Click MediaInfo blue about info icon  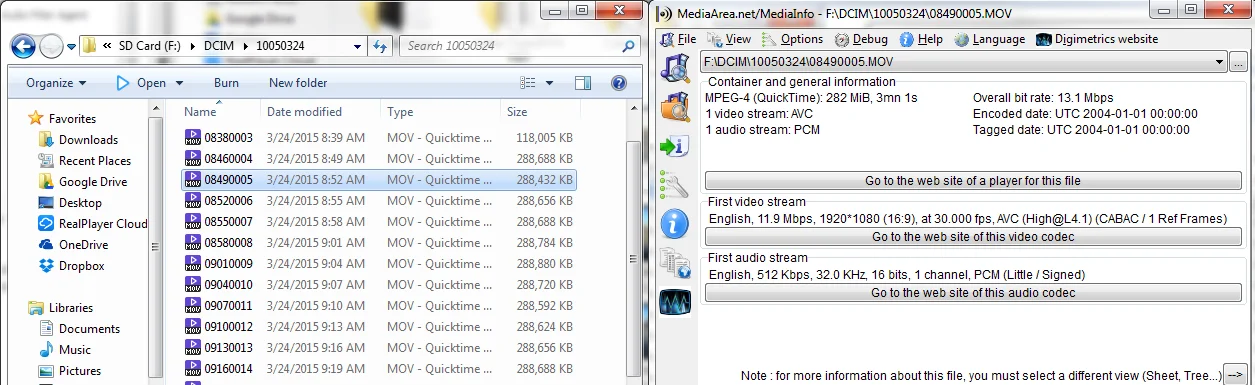coord(675,224)
